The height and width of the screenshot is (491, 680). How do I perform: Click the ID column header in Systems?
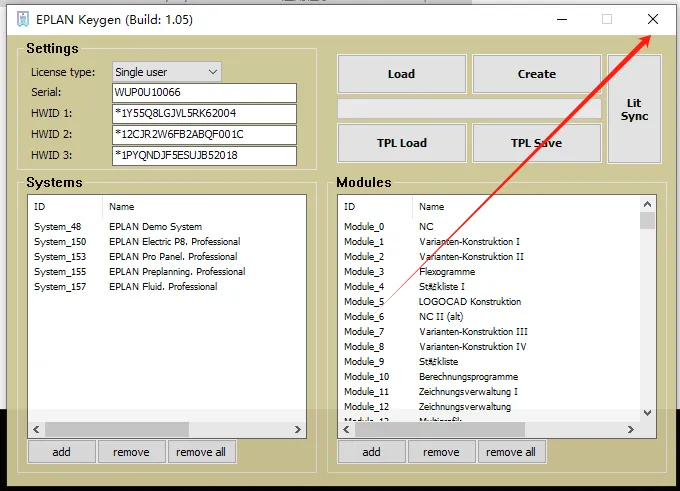65,207
